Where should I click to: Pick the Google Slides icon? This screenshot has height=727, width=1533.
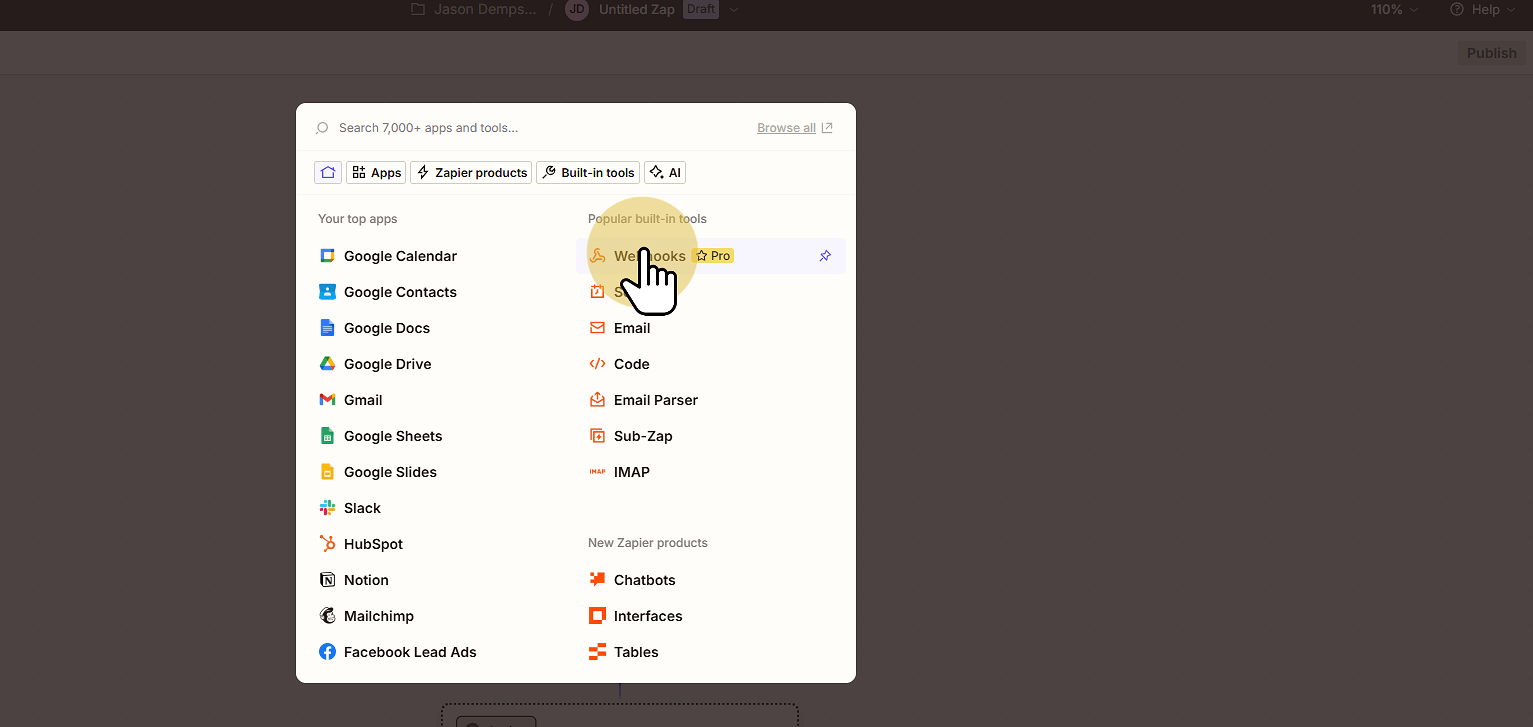[327, 472]
